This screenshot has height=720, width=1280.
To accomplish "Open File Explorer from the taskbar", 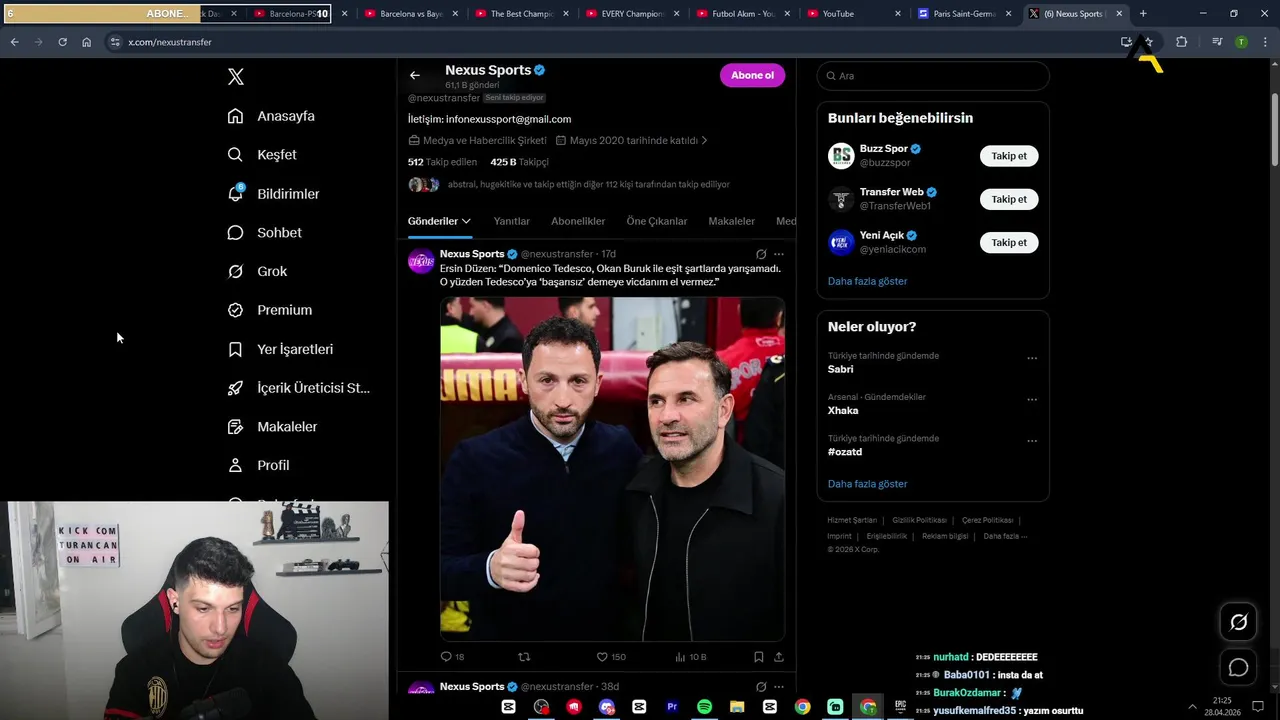I will (x=737, y=707).
